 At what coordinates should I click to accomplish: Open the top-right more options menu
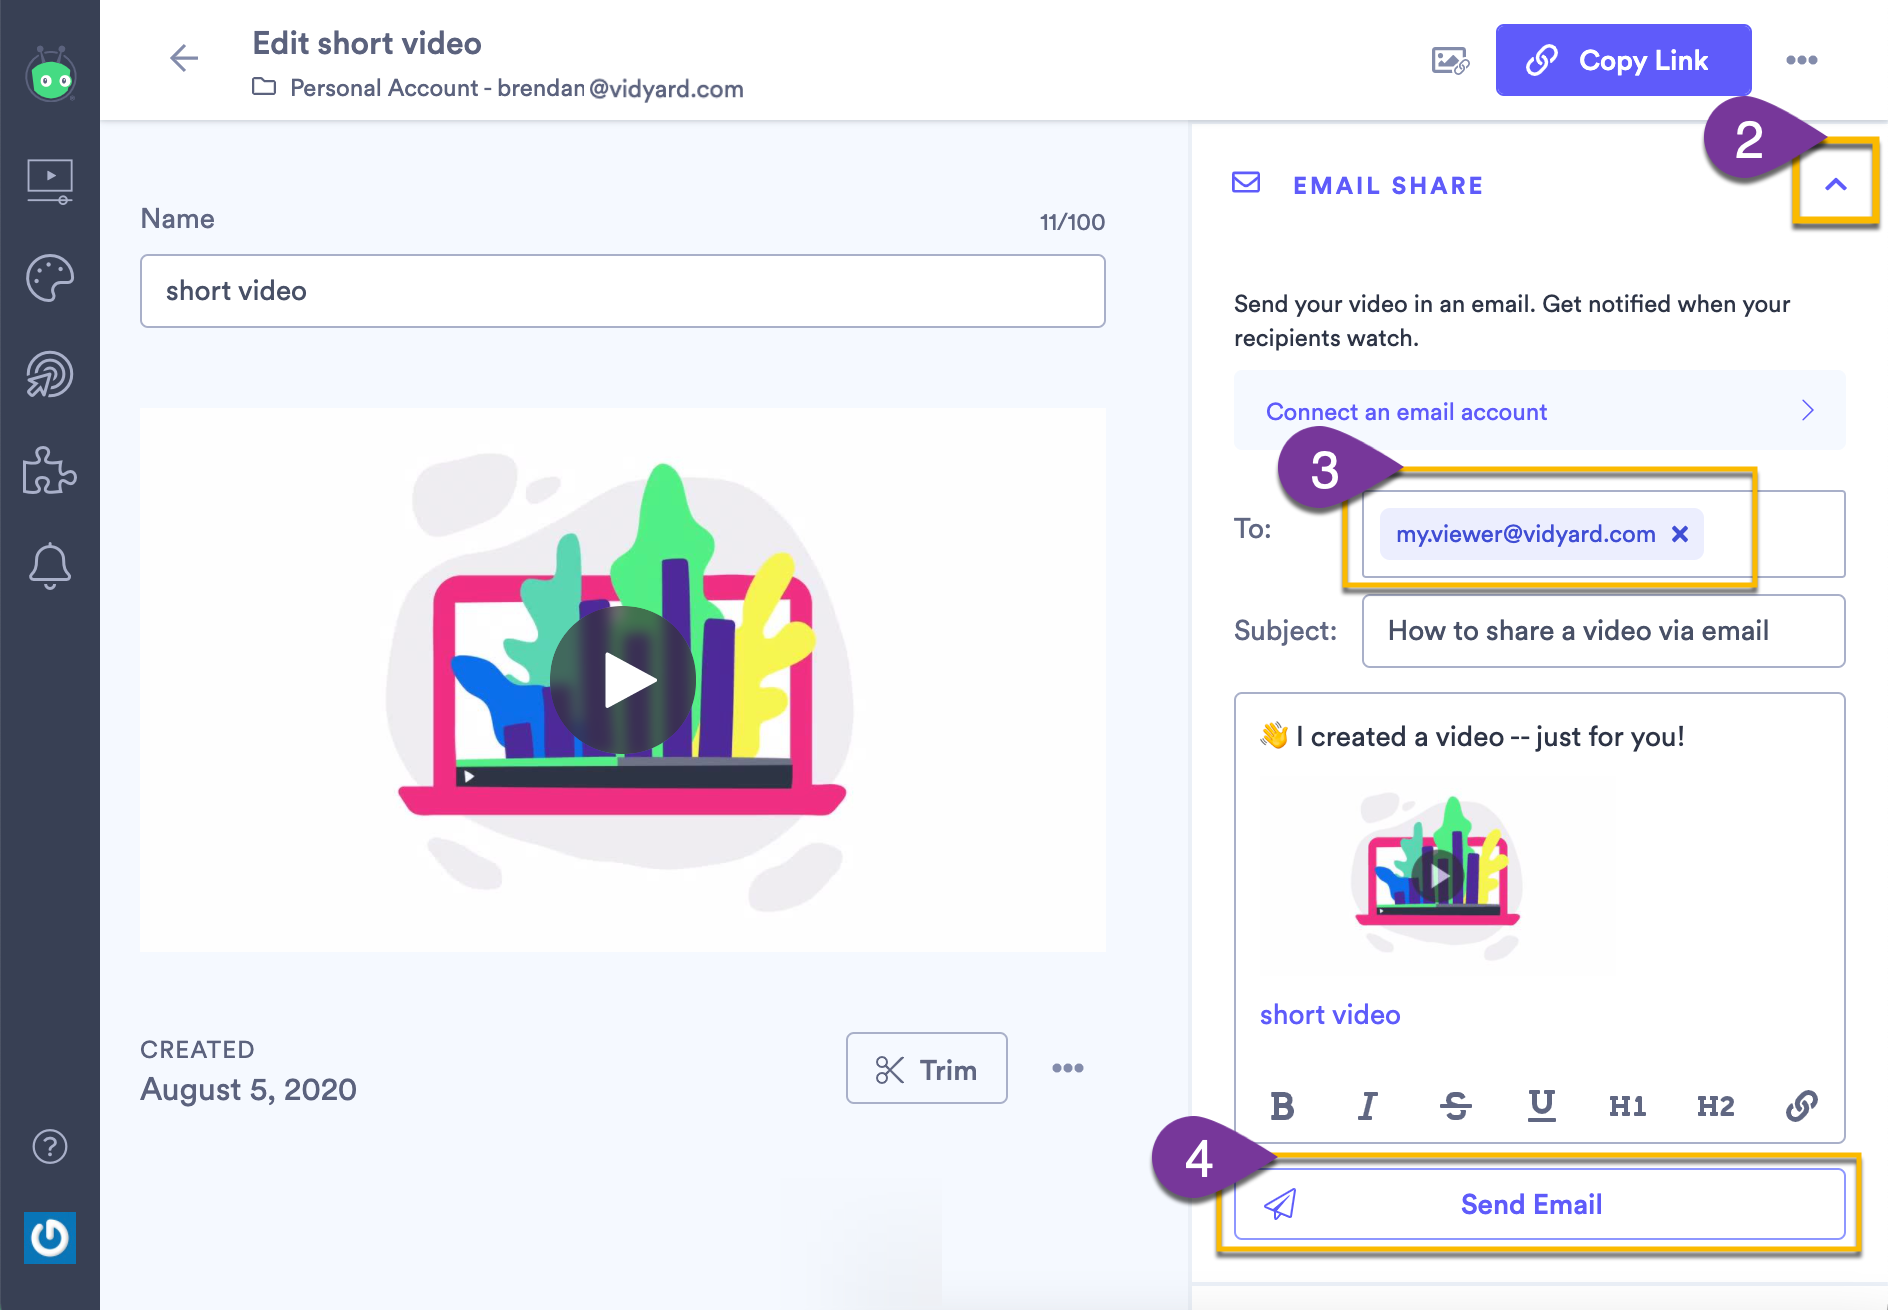click(x=1802, y=60)
